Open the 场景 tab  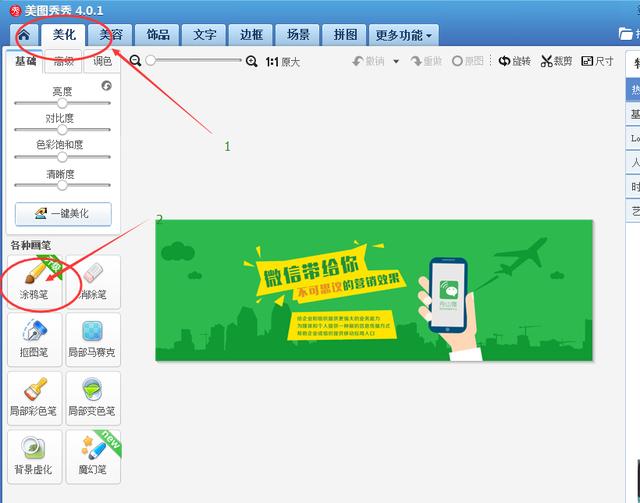click(x=298, y=35)
